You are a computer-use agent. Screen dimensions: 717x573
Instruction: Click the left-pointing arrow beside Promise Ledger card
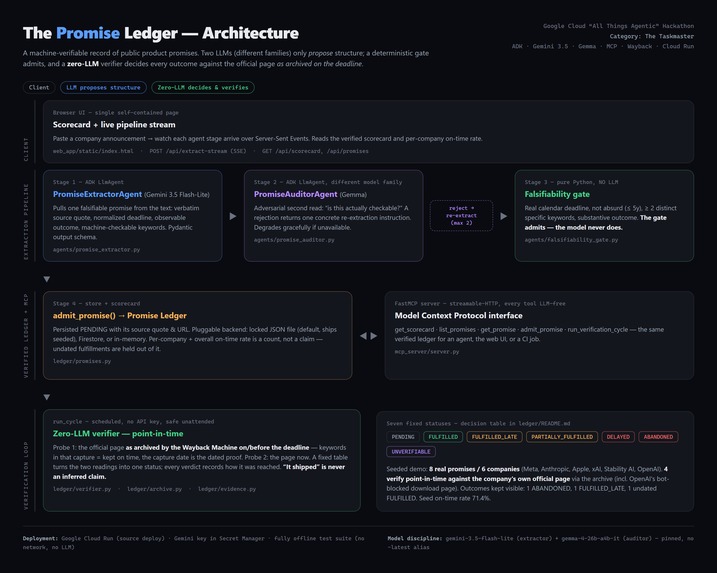(363, 336)
